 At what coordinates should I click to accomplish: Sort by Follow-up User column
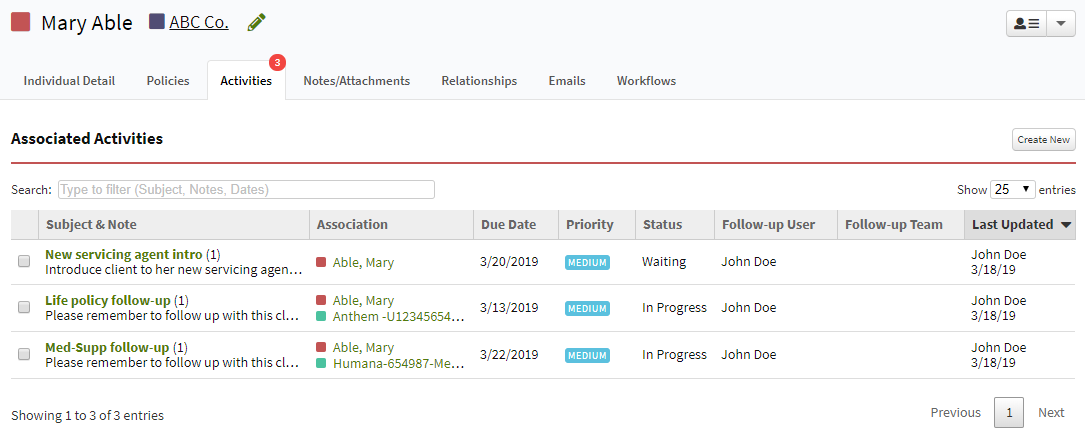click(776, 224)
